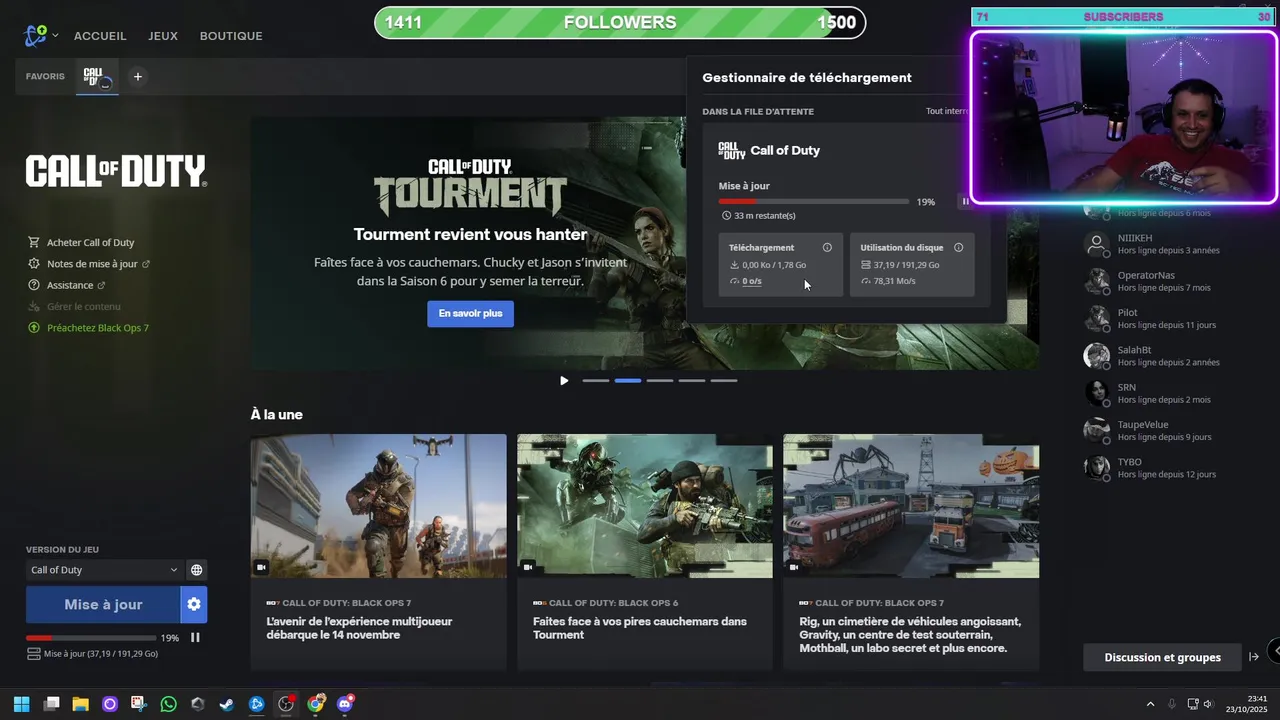
Task: Click the En savoir plus button
Action: [470, 314]
